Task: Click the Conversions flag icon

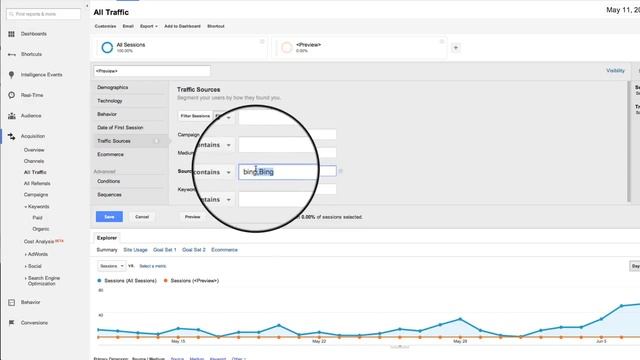Action: (11, 323)
